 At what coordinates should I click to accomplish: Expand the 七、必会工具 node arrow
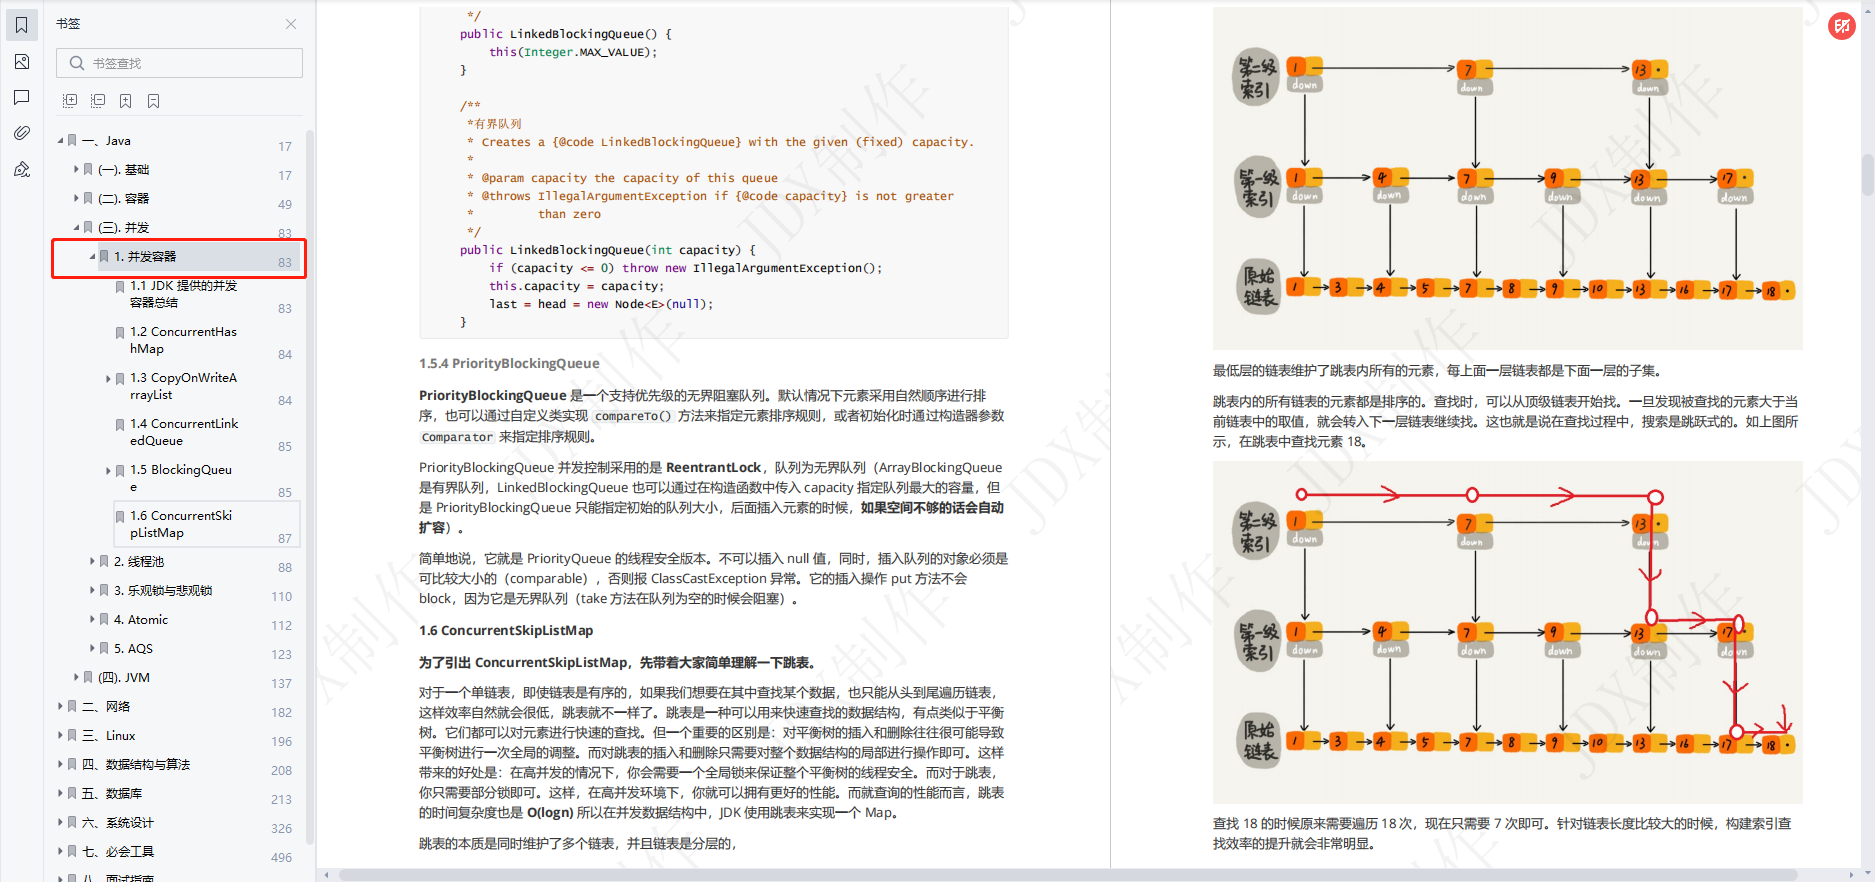click(x=60, y=852)
